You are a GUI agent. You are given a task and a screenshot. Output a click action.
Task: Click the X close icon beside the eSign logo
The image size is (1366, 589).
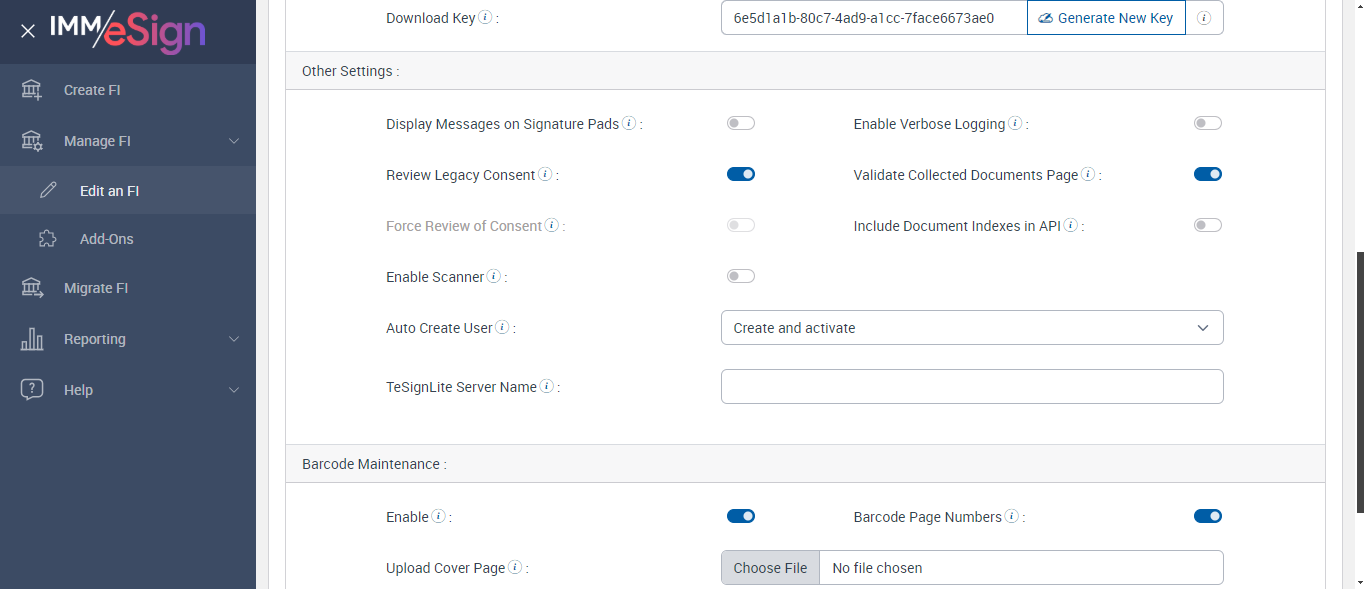tap(28, 31)
